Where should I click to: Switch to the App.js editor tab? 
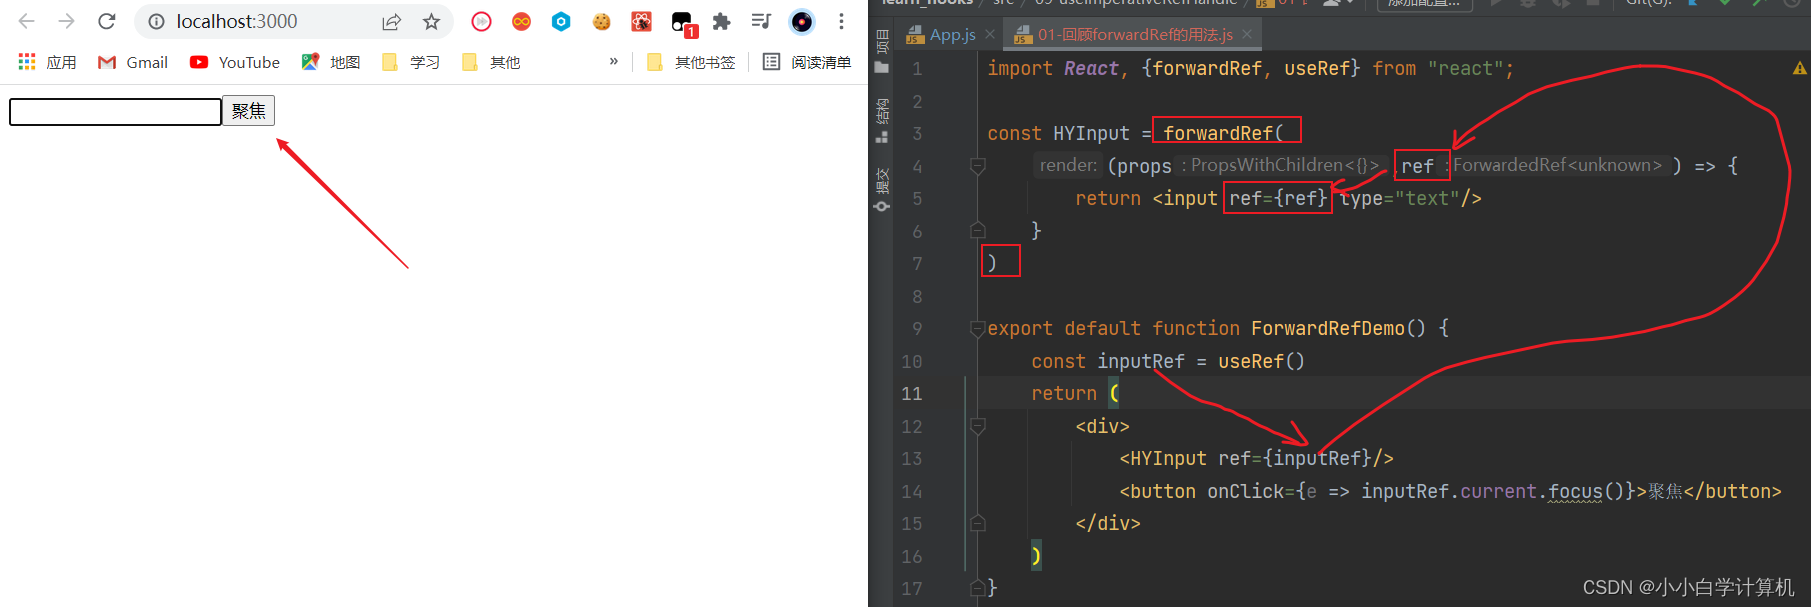pos(941,35)
